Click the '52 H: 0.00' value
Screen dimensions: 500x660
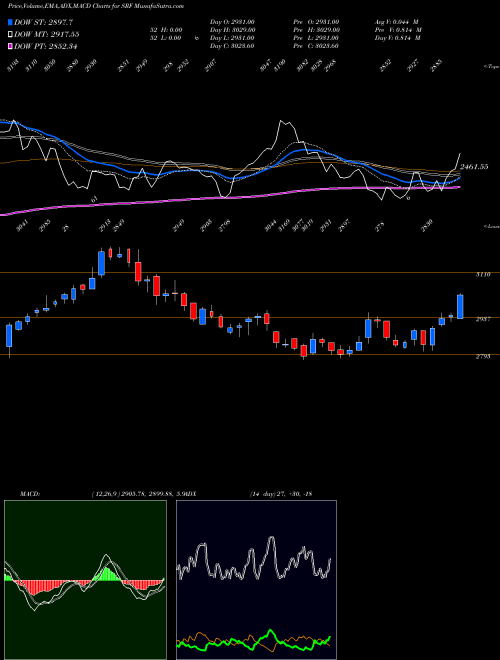(x=166, y=30)
